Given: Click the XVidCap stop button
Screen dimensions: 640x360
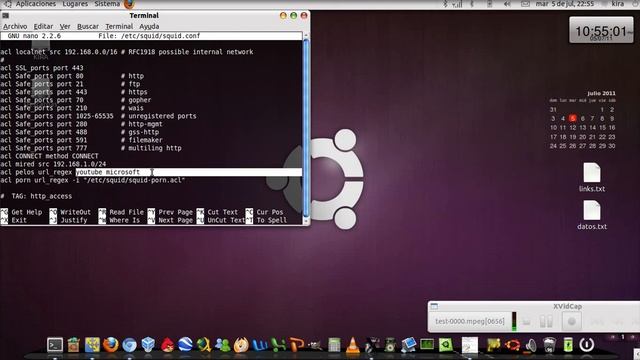Looking at the screenshot, I should click(x=527, y=322).
